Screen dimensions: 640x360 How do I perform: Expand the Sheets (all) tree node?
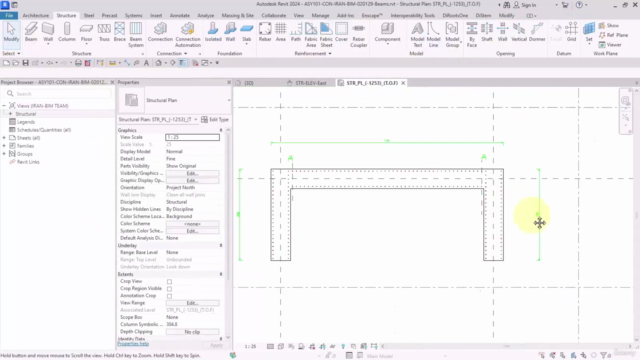pyautogui.click(x=4, y=138)
